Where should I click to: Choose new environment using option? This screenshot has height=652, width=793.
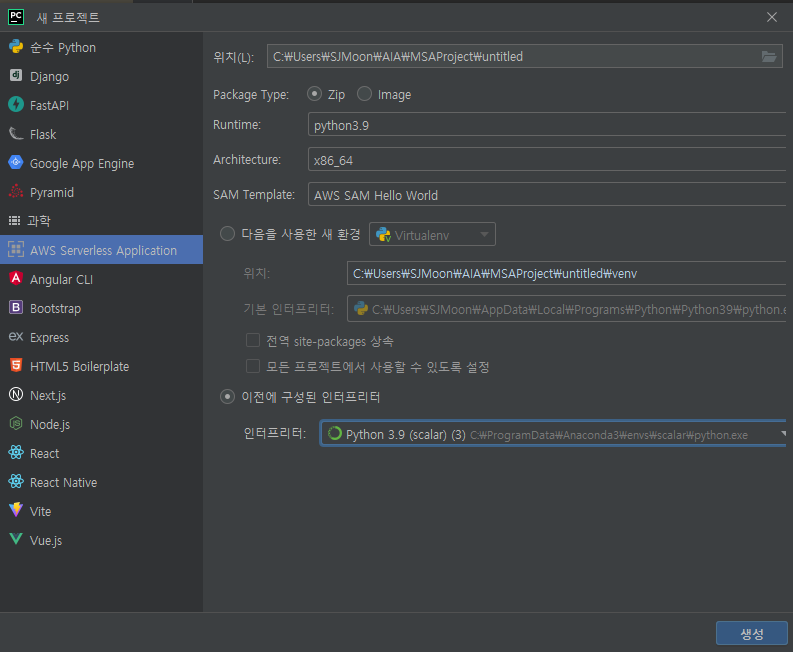[x=227, y=234]
